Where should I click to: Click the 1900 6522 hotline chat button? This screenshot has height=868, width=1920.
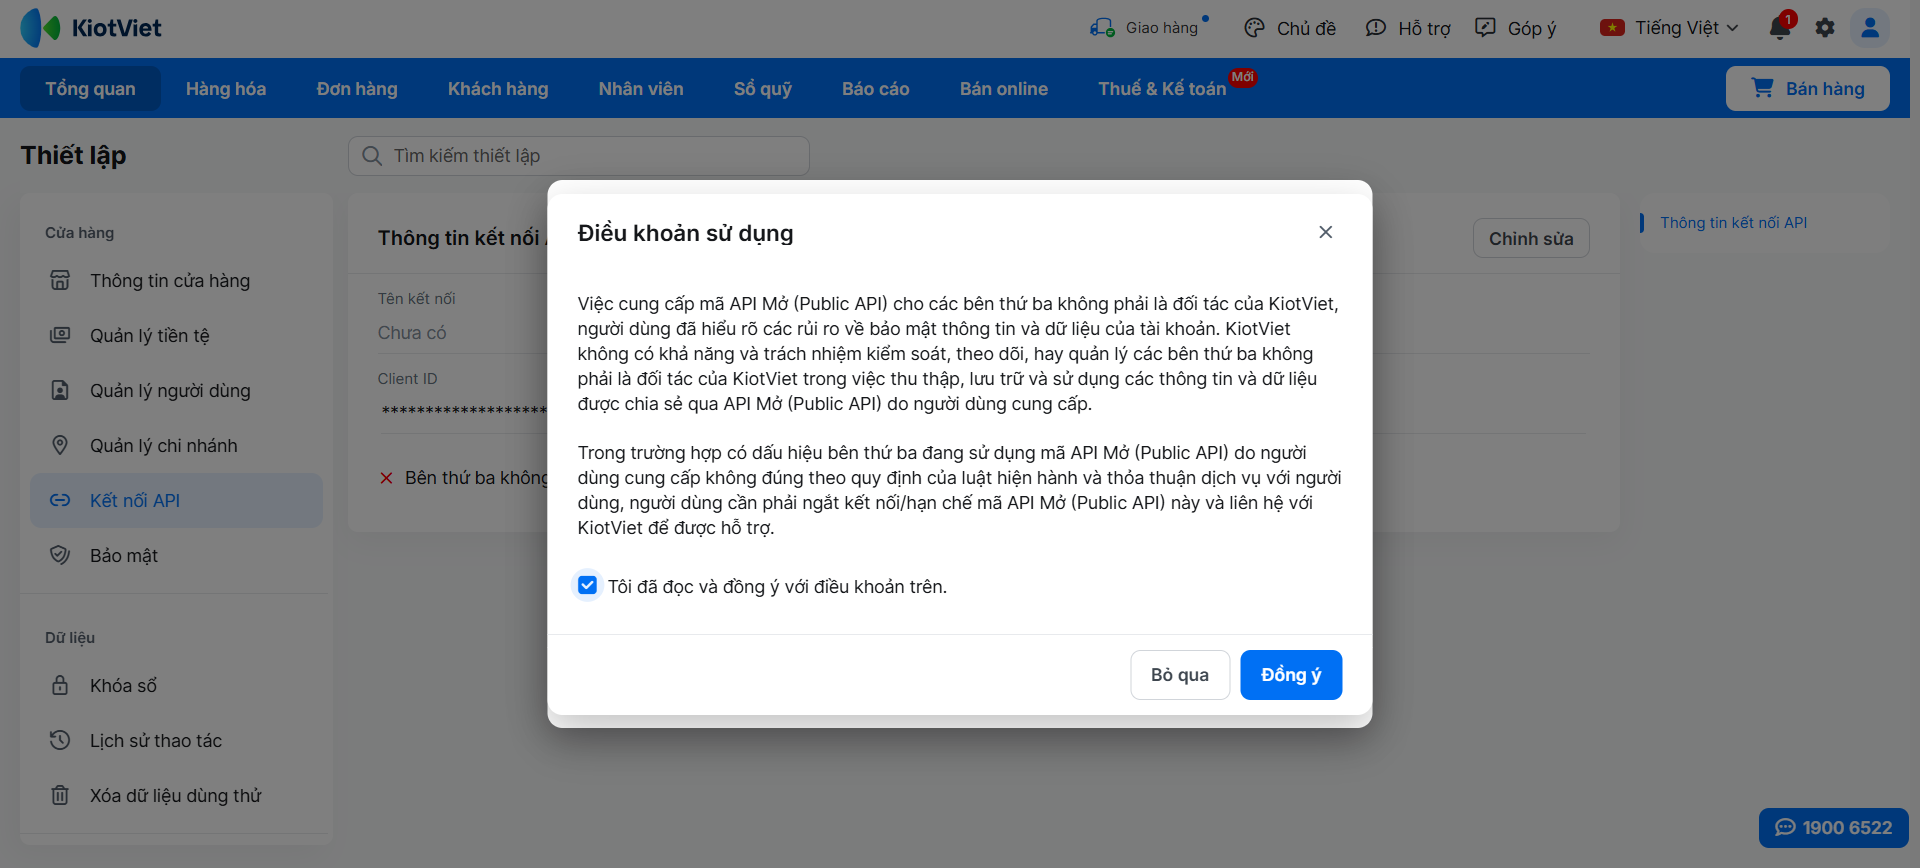tap(1833, 827)
